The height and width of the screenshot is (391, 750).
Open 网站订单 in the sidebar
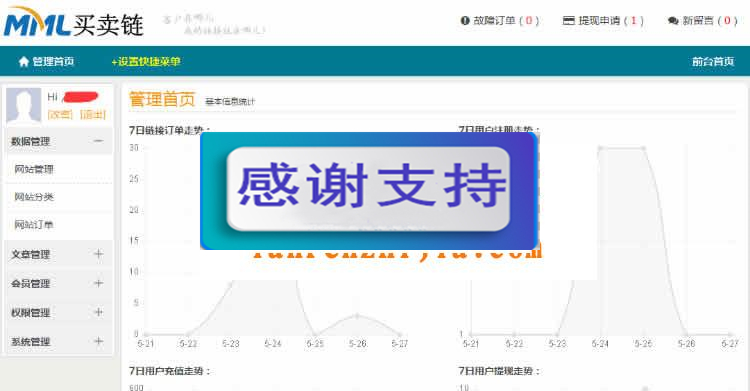(x=34, y=224)
